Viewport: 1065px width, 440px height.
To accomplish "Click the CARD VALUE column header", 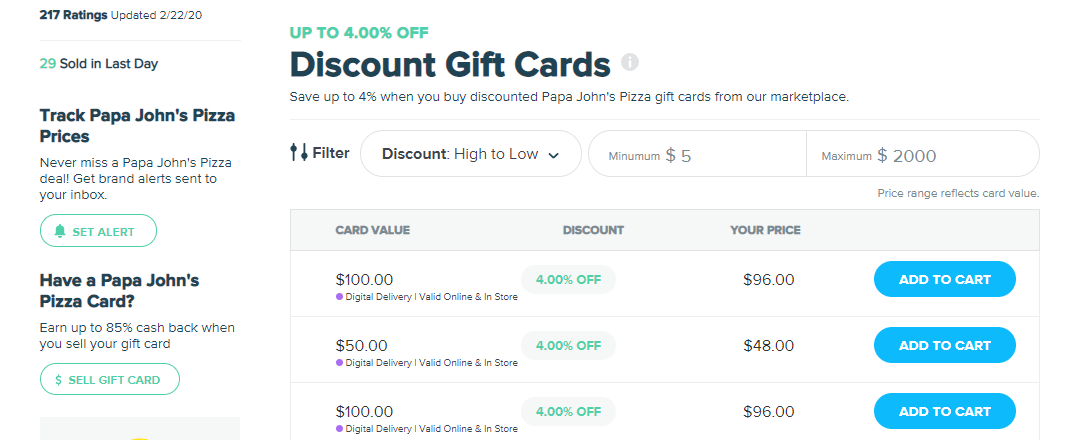I will tap(372, 230).
